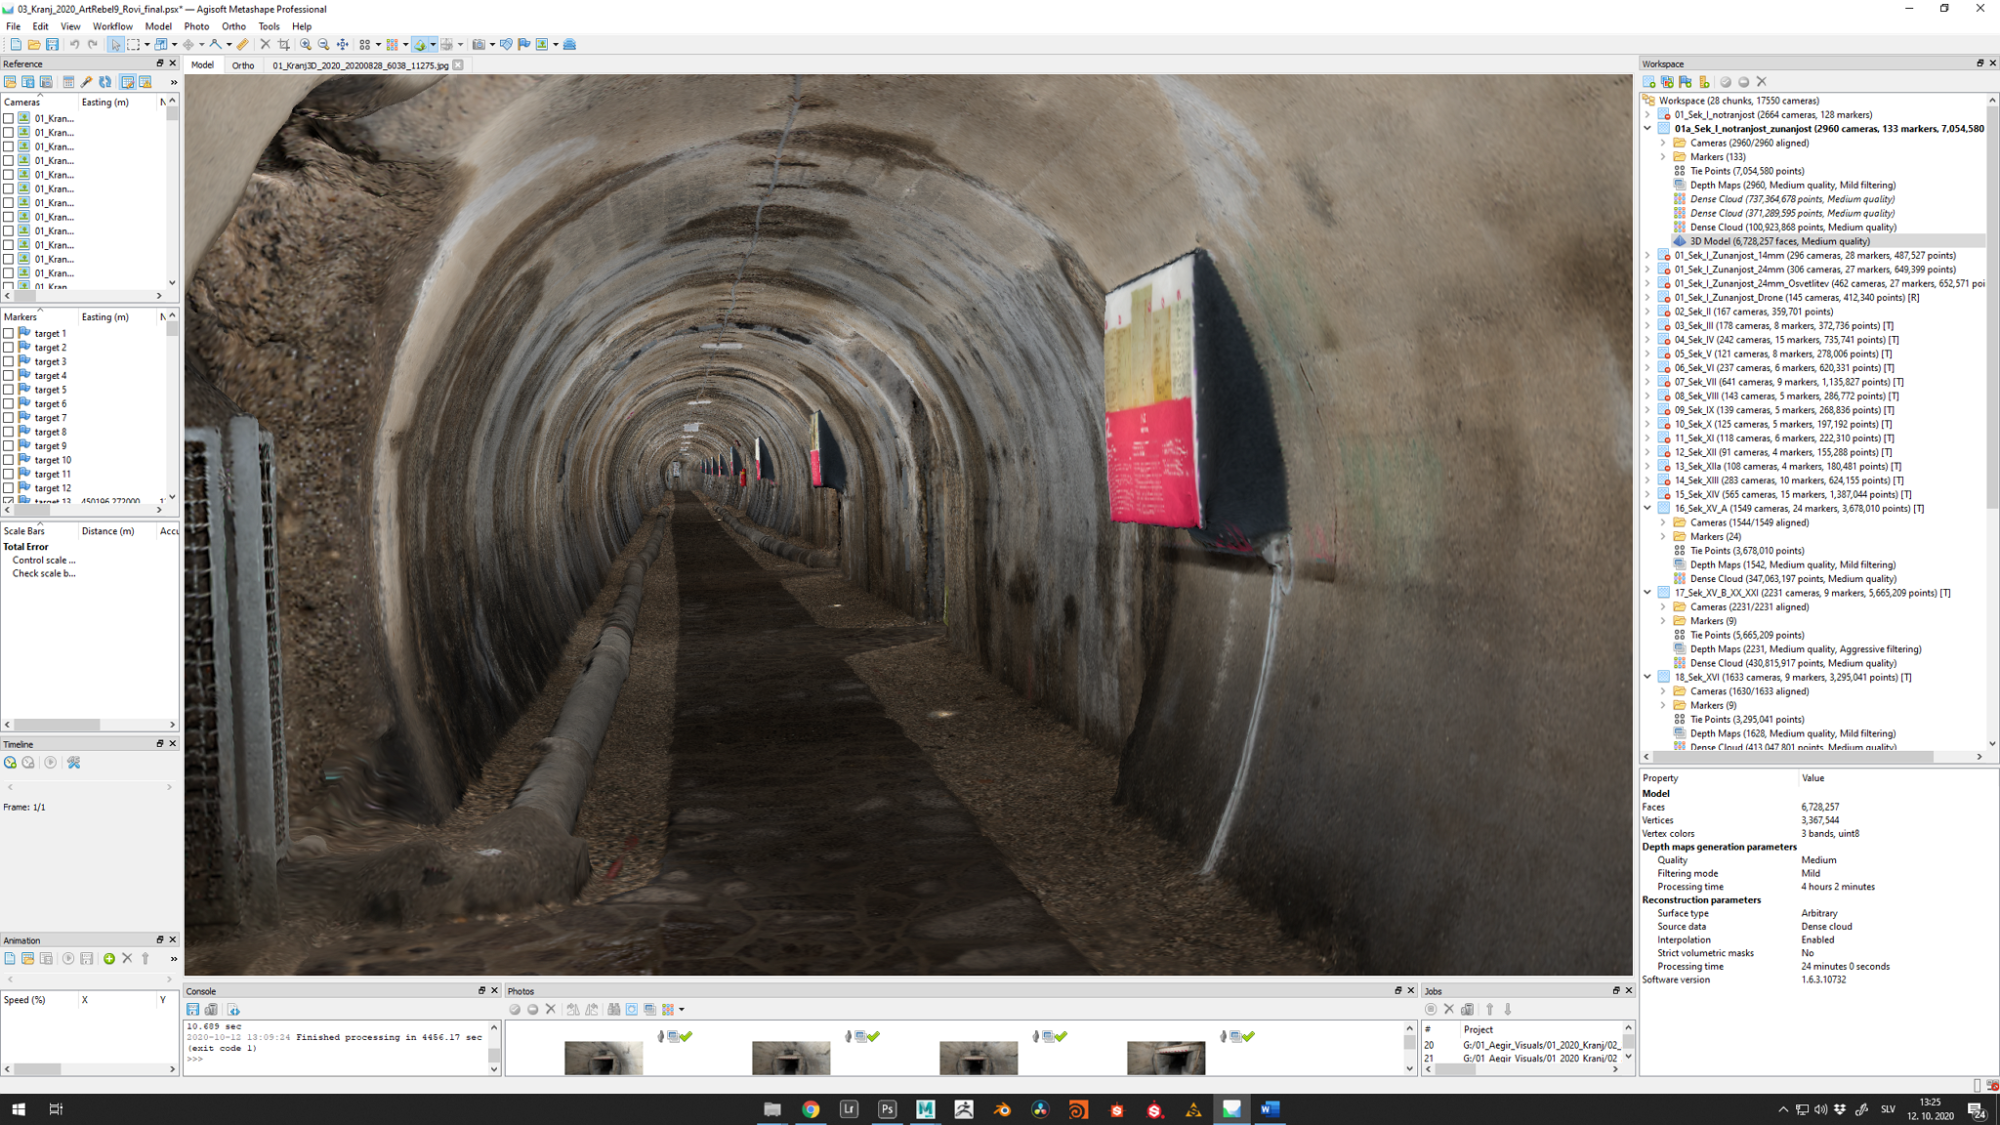Click the green Append keyframe icon in Animation panel
Image resolution: width=2000 pixels, height=1125 pixels.
(x=109, y=958)
